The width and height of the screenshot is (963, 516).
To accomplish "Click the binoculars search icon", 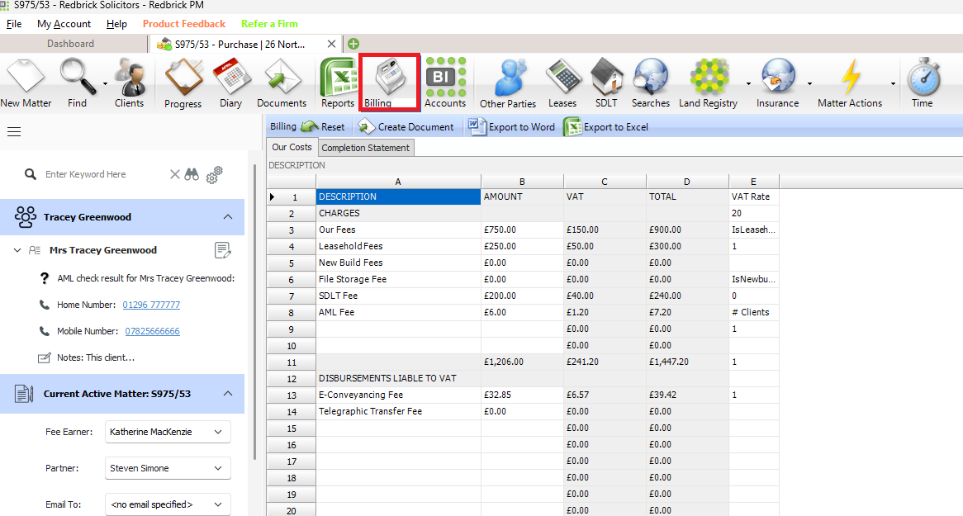I will 192,174.
